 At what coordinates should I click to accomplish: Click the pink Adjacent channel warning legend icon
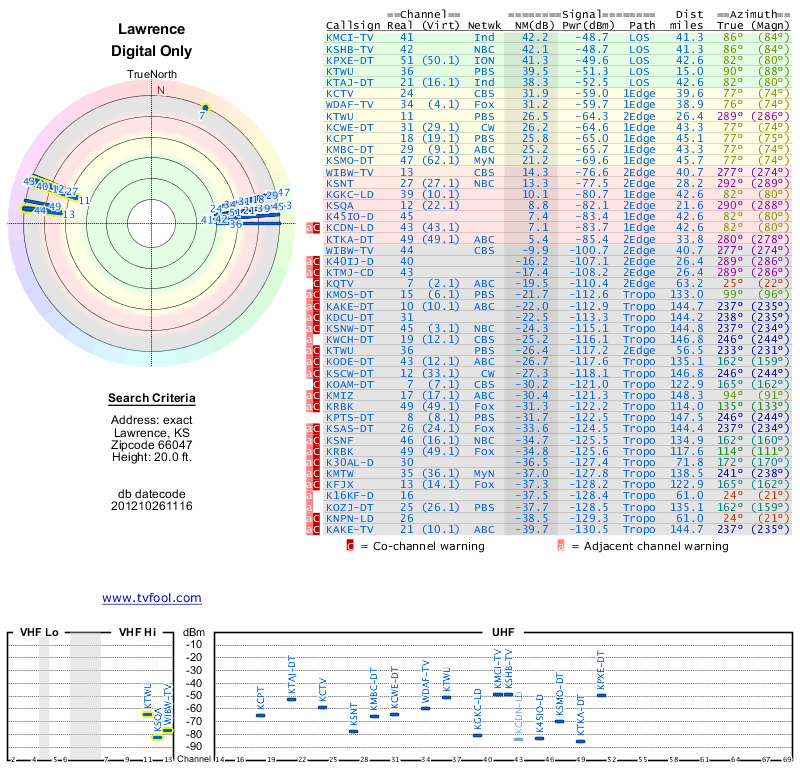pyautogui.click(x=561, y=546)
